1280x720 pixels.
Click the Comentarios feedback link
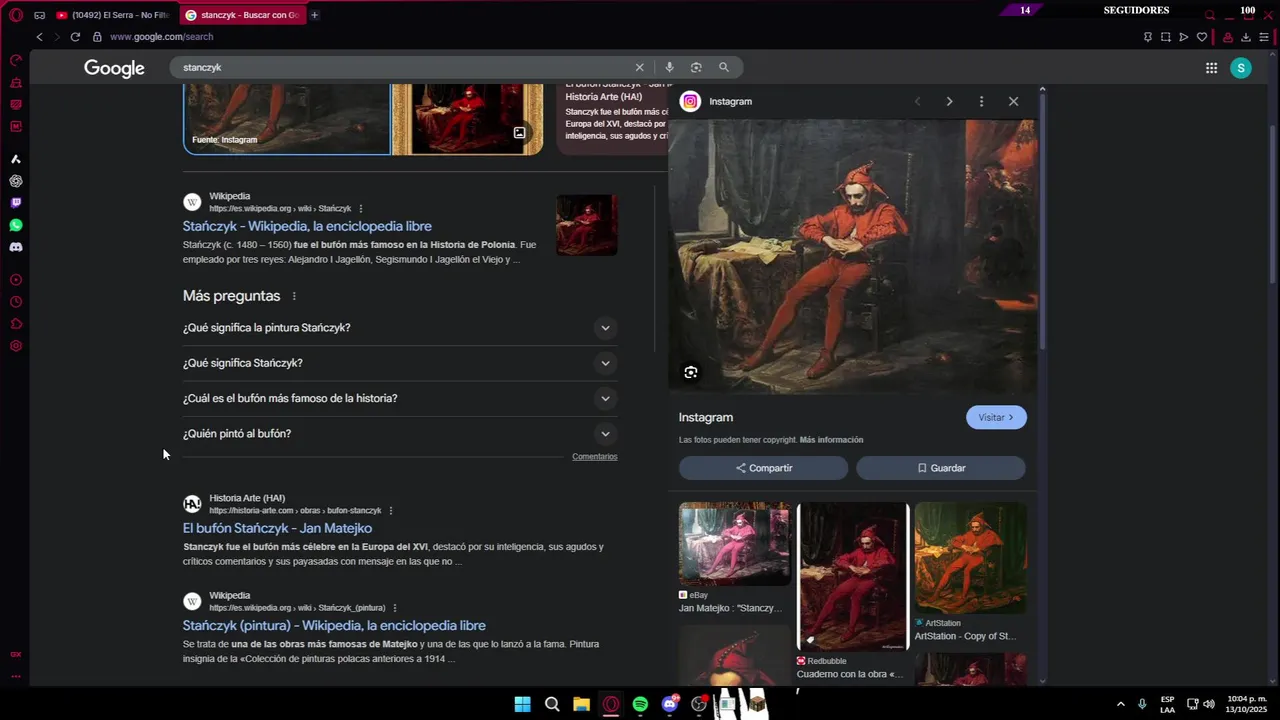[595, 457]
